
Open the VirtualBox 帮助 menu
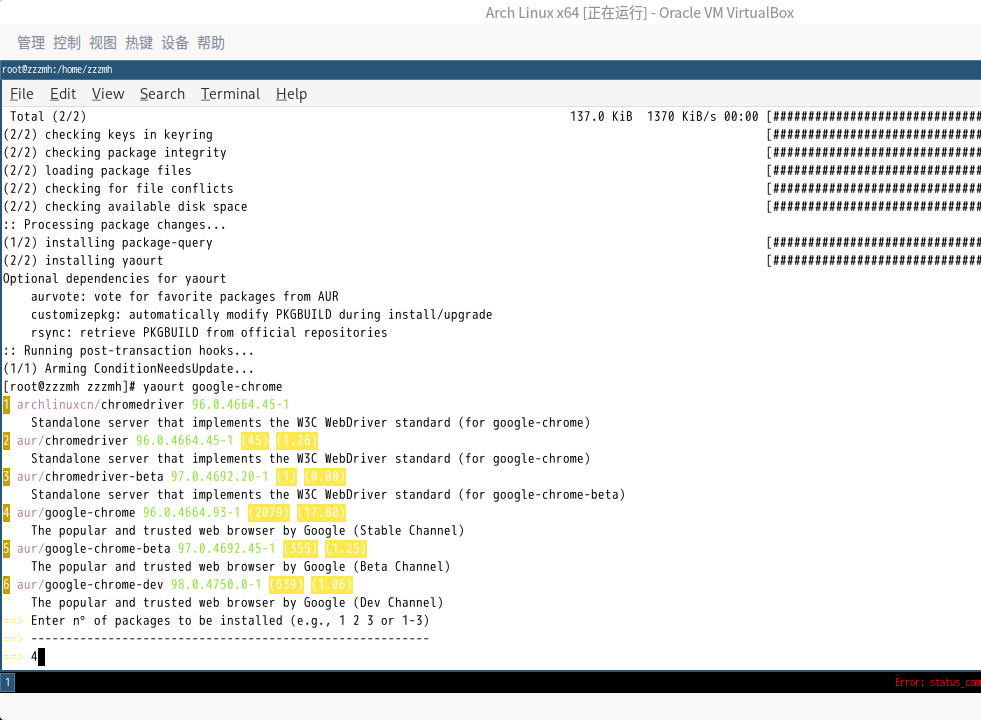(x=211, y=43)
